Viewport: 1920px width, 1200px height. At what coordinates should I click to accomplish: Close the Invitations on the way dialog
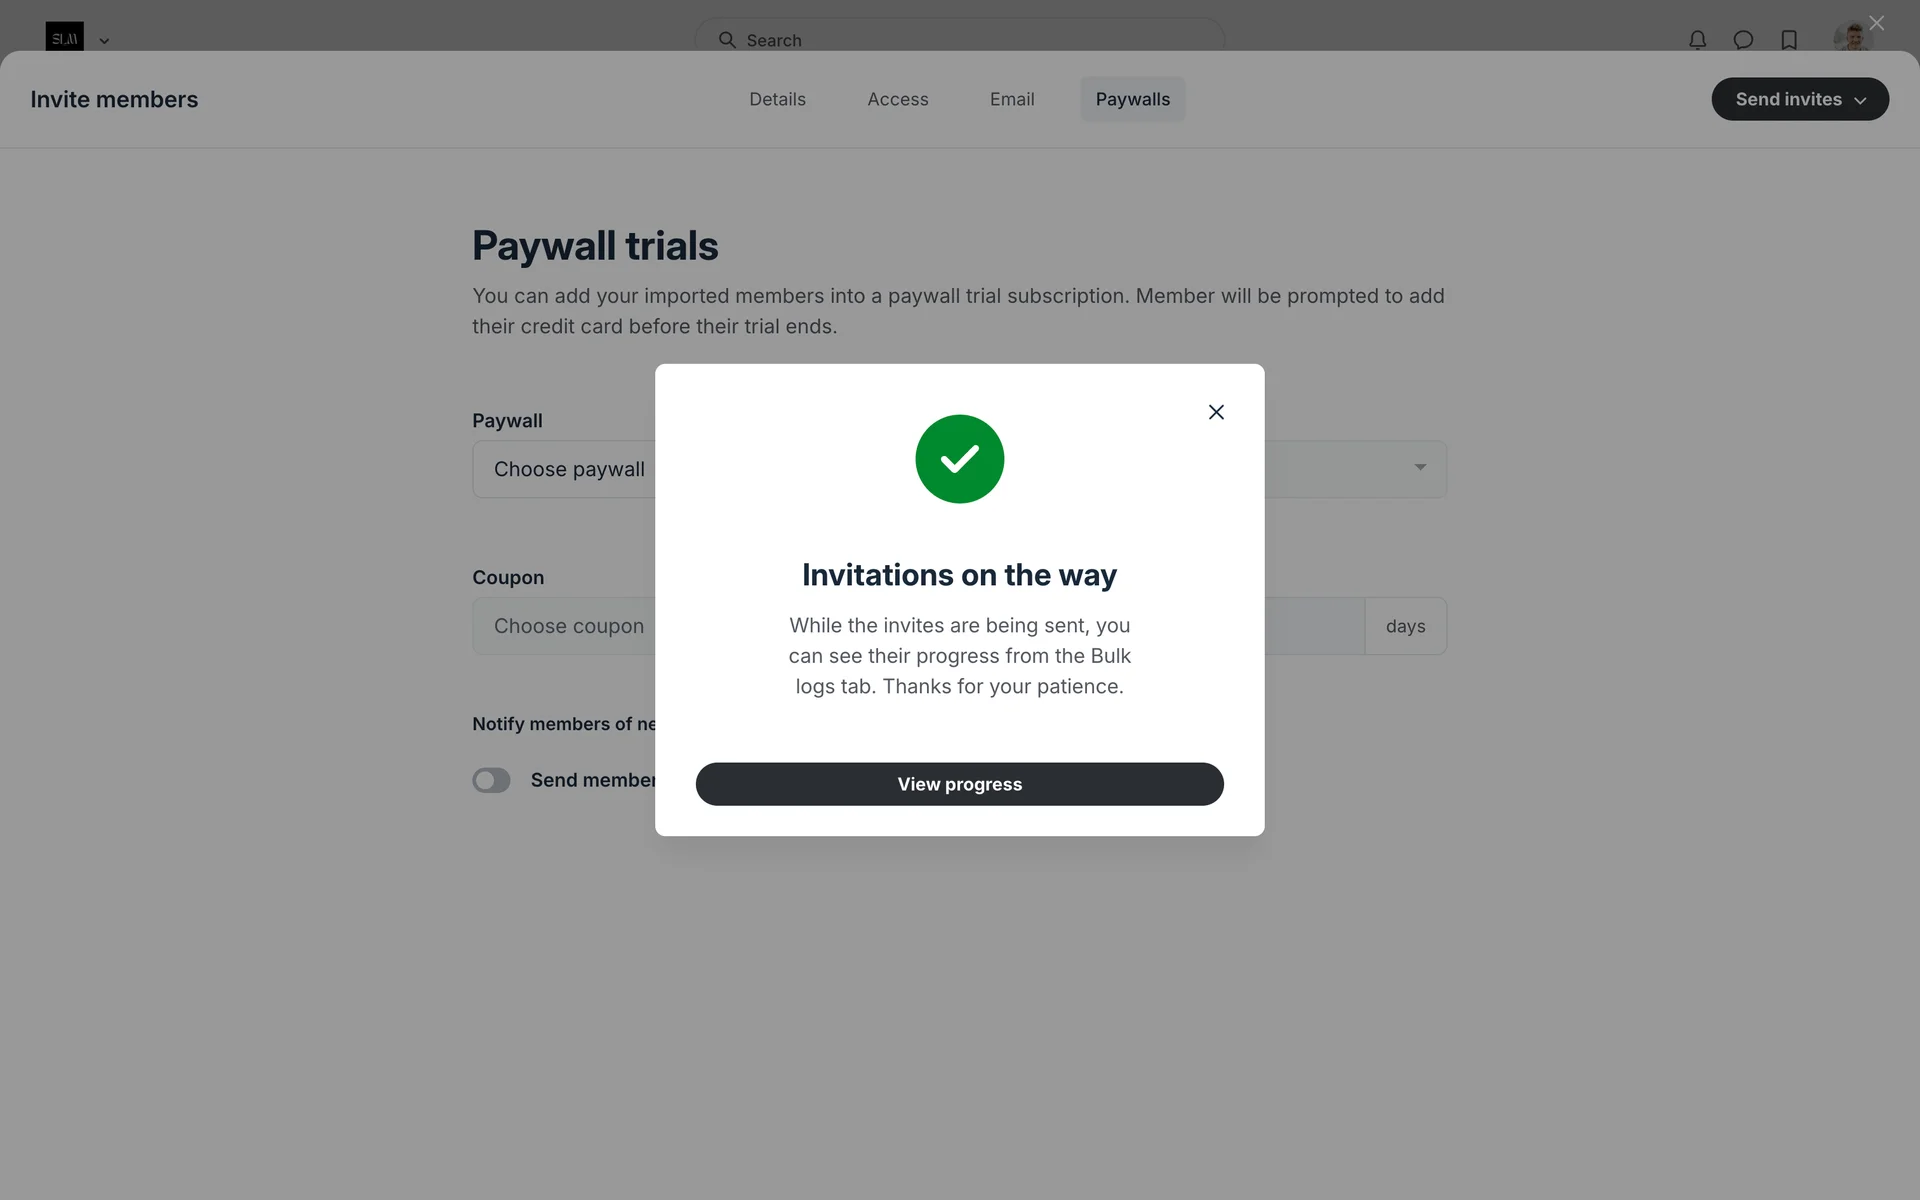pyautogui.click(x=1216, y=412)
